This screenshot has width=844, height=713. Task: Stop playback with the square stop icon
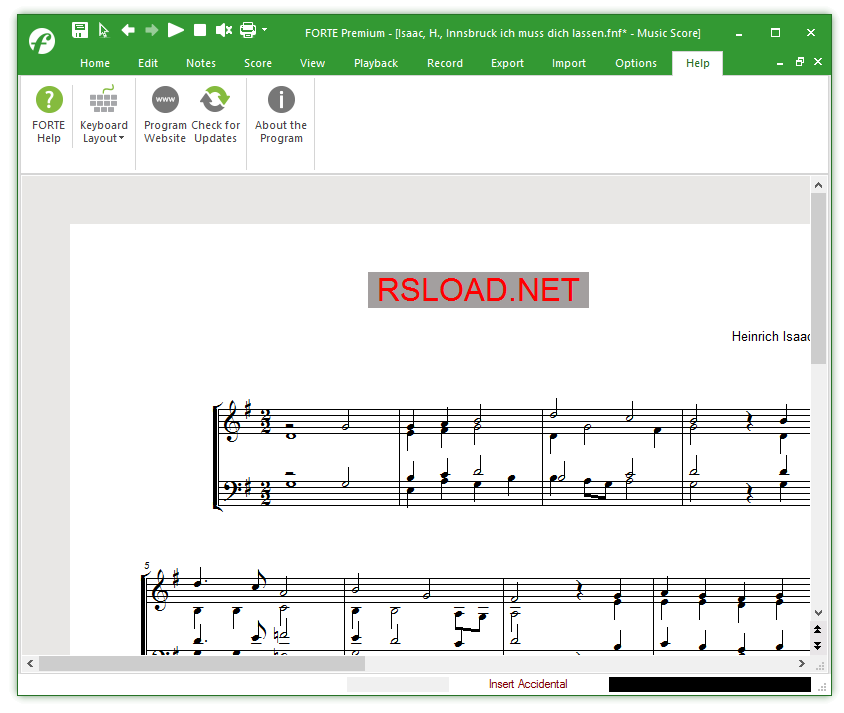tap(200, 30)
